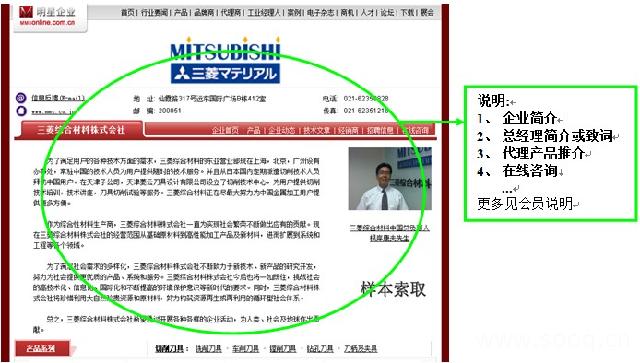Image resolution: width=640 pixels, height=363 pixels.
Task: Click the general manager photo thumbnail
Action: point(390,178)
